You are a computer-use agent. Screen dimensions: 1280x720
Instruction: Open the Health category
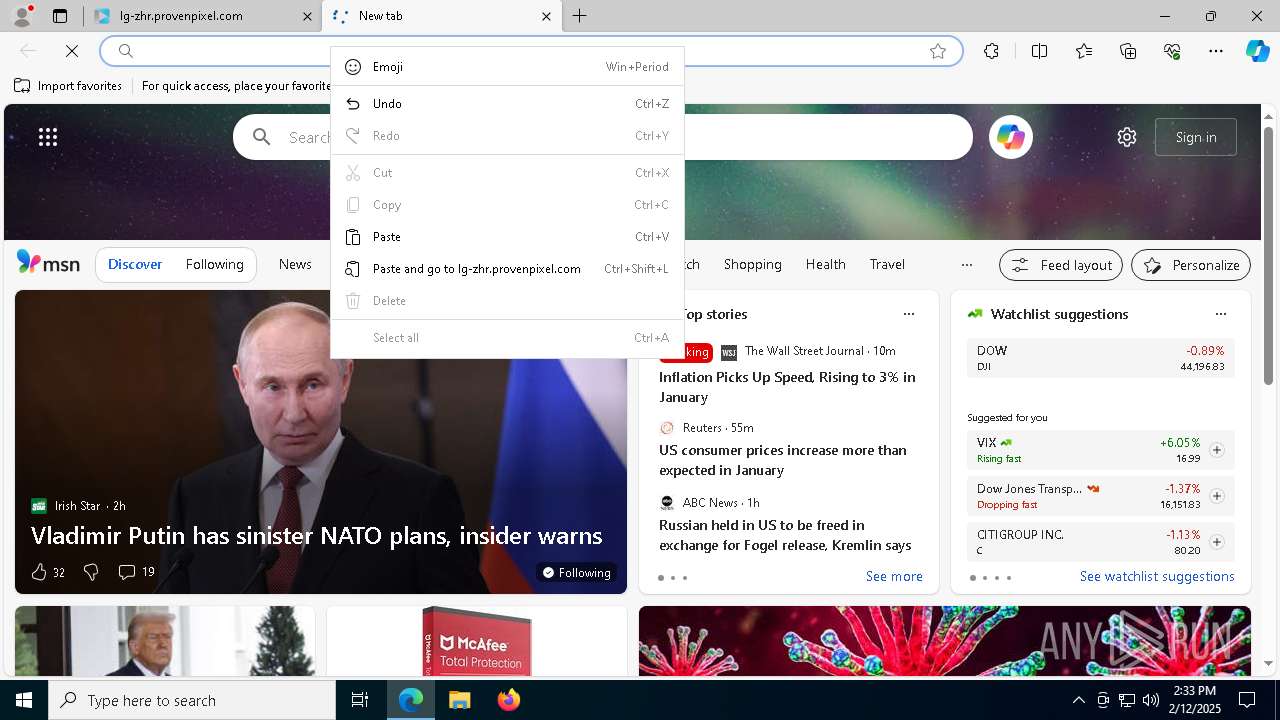pyautogui.click(x=825, y=264)
